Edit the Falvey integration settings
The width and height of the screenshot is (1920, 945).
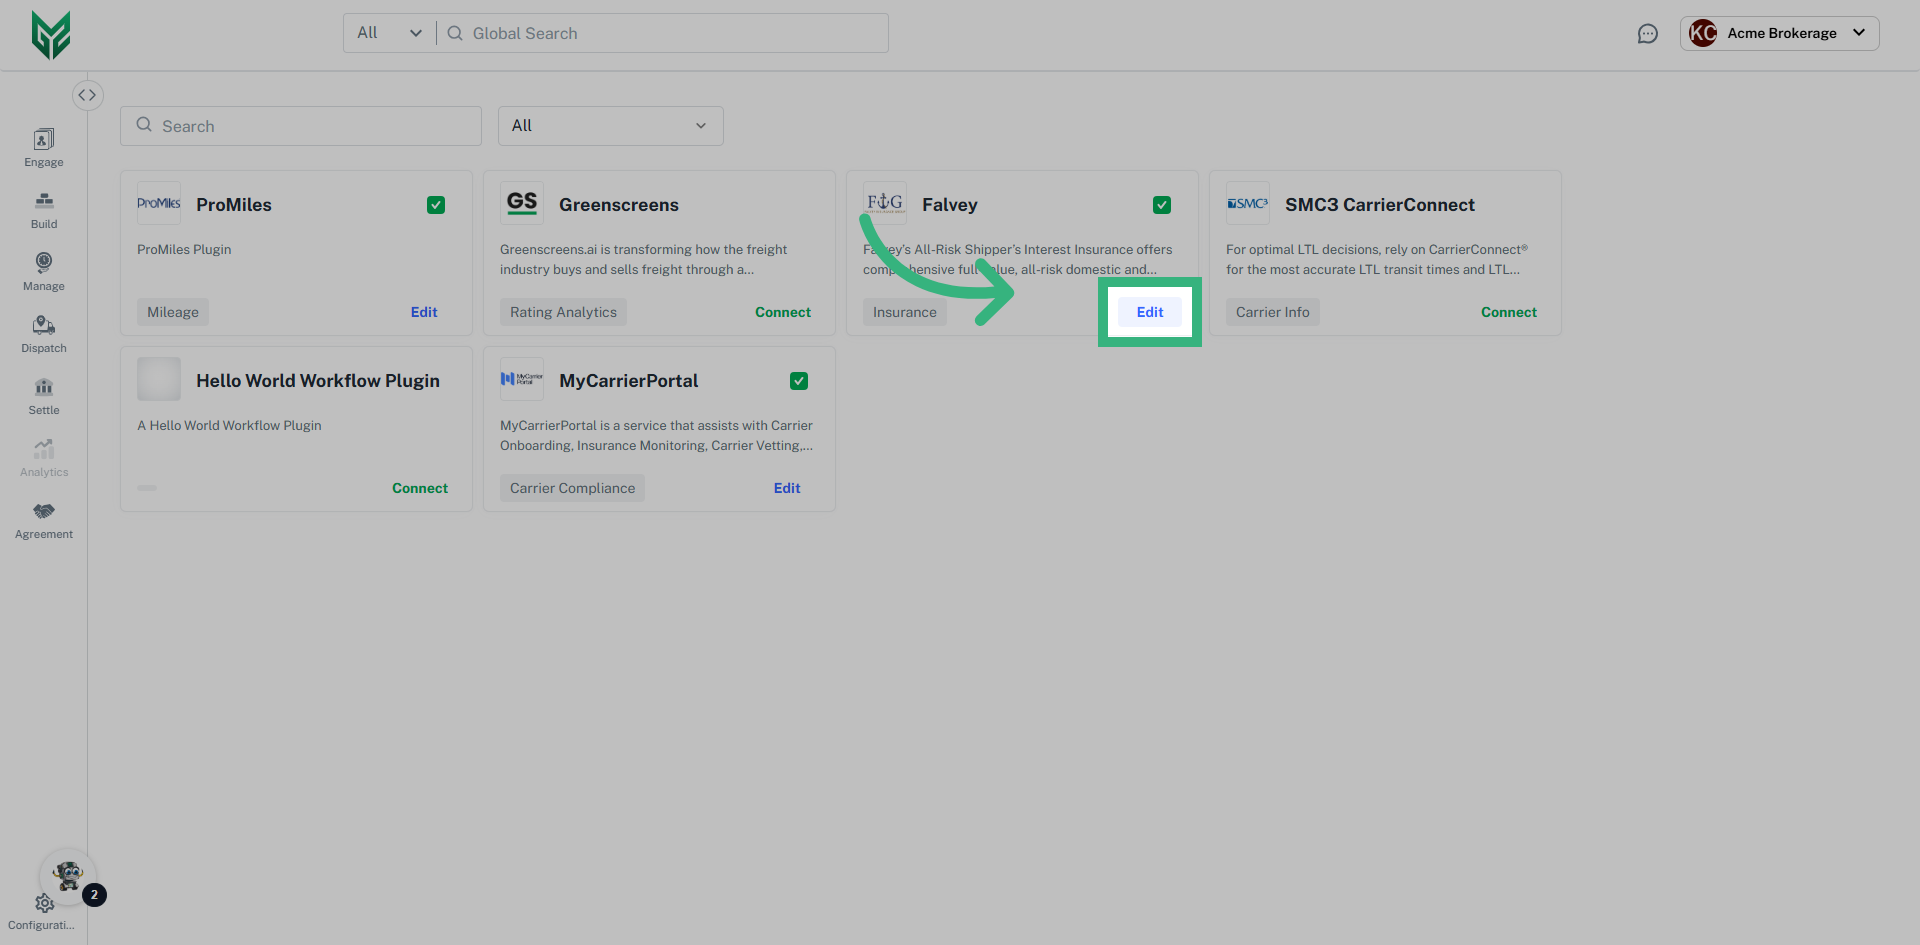pos(1149,311)
